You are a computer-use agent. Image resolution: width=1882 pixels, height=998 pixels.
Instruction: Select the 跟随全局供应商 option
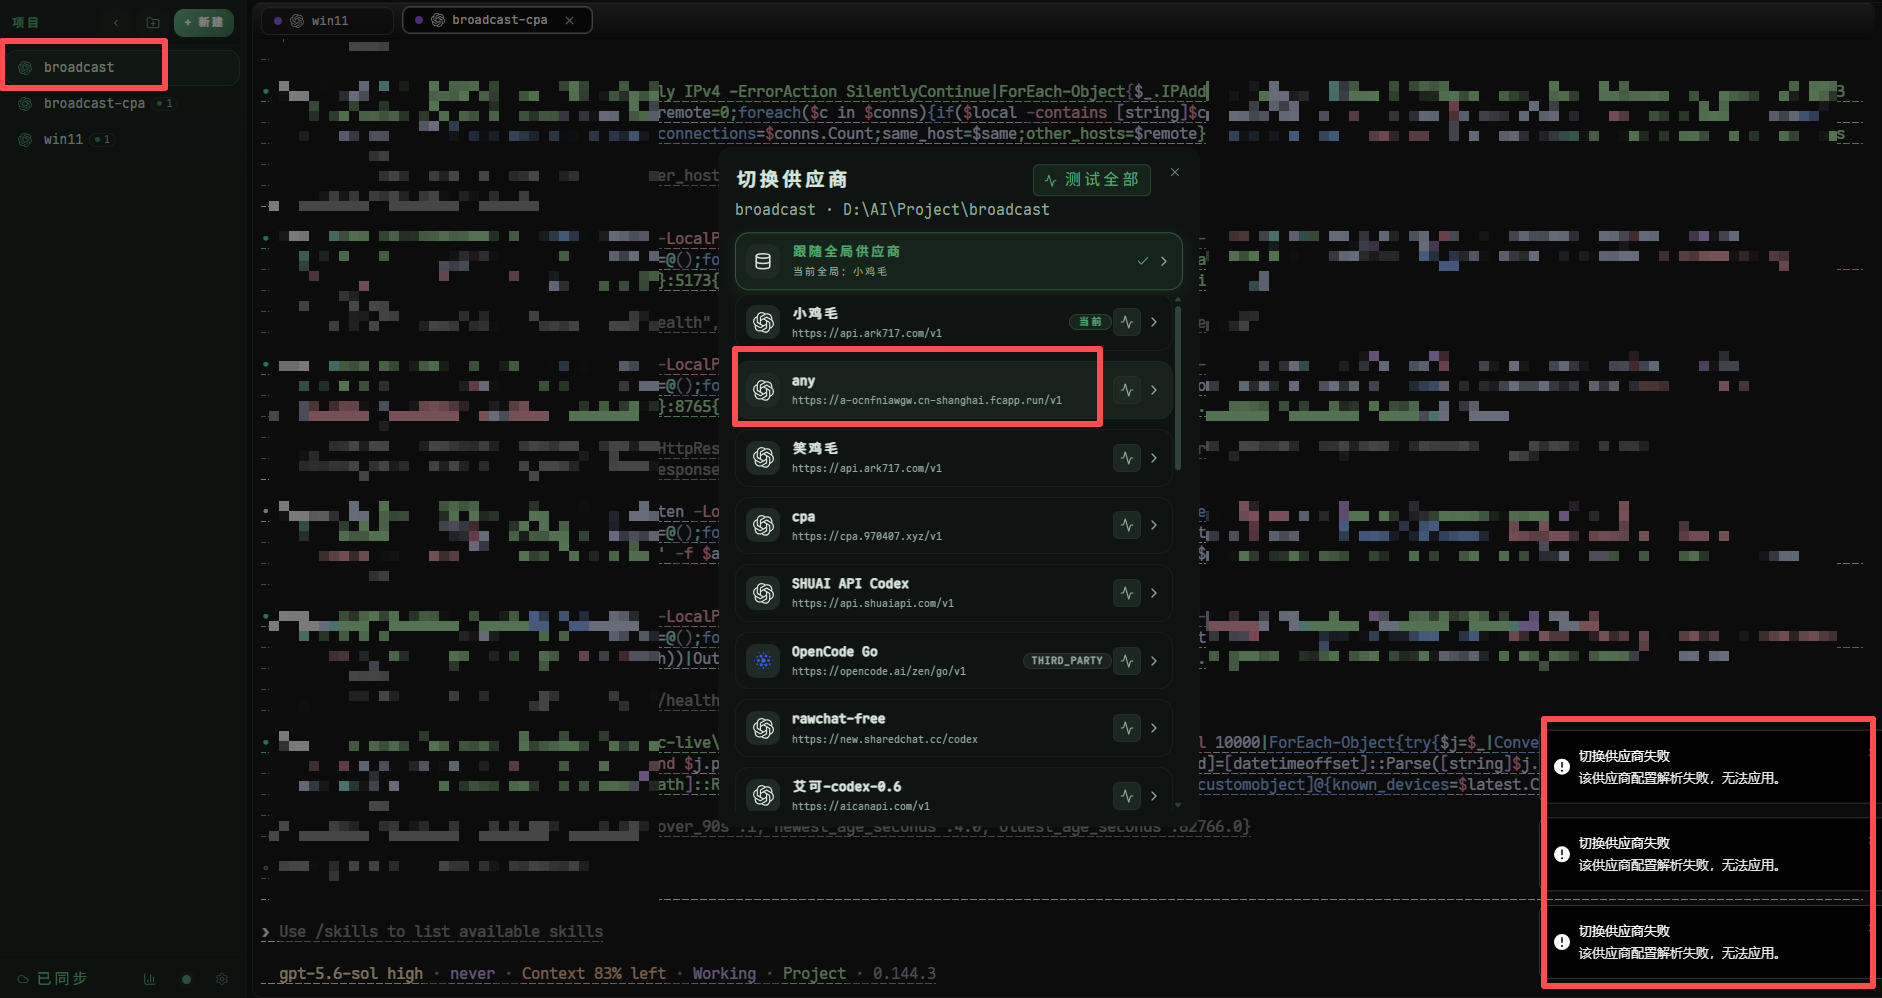(958, 261)
